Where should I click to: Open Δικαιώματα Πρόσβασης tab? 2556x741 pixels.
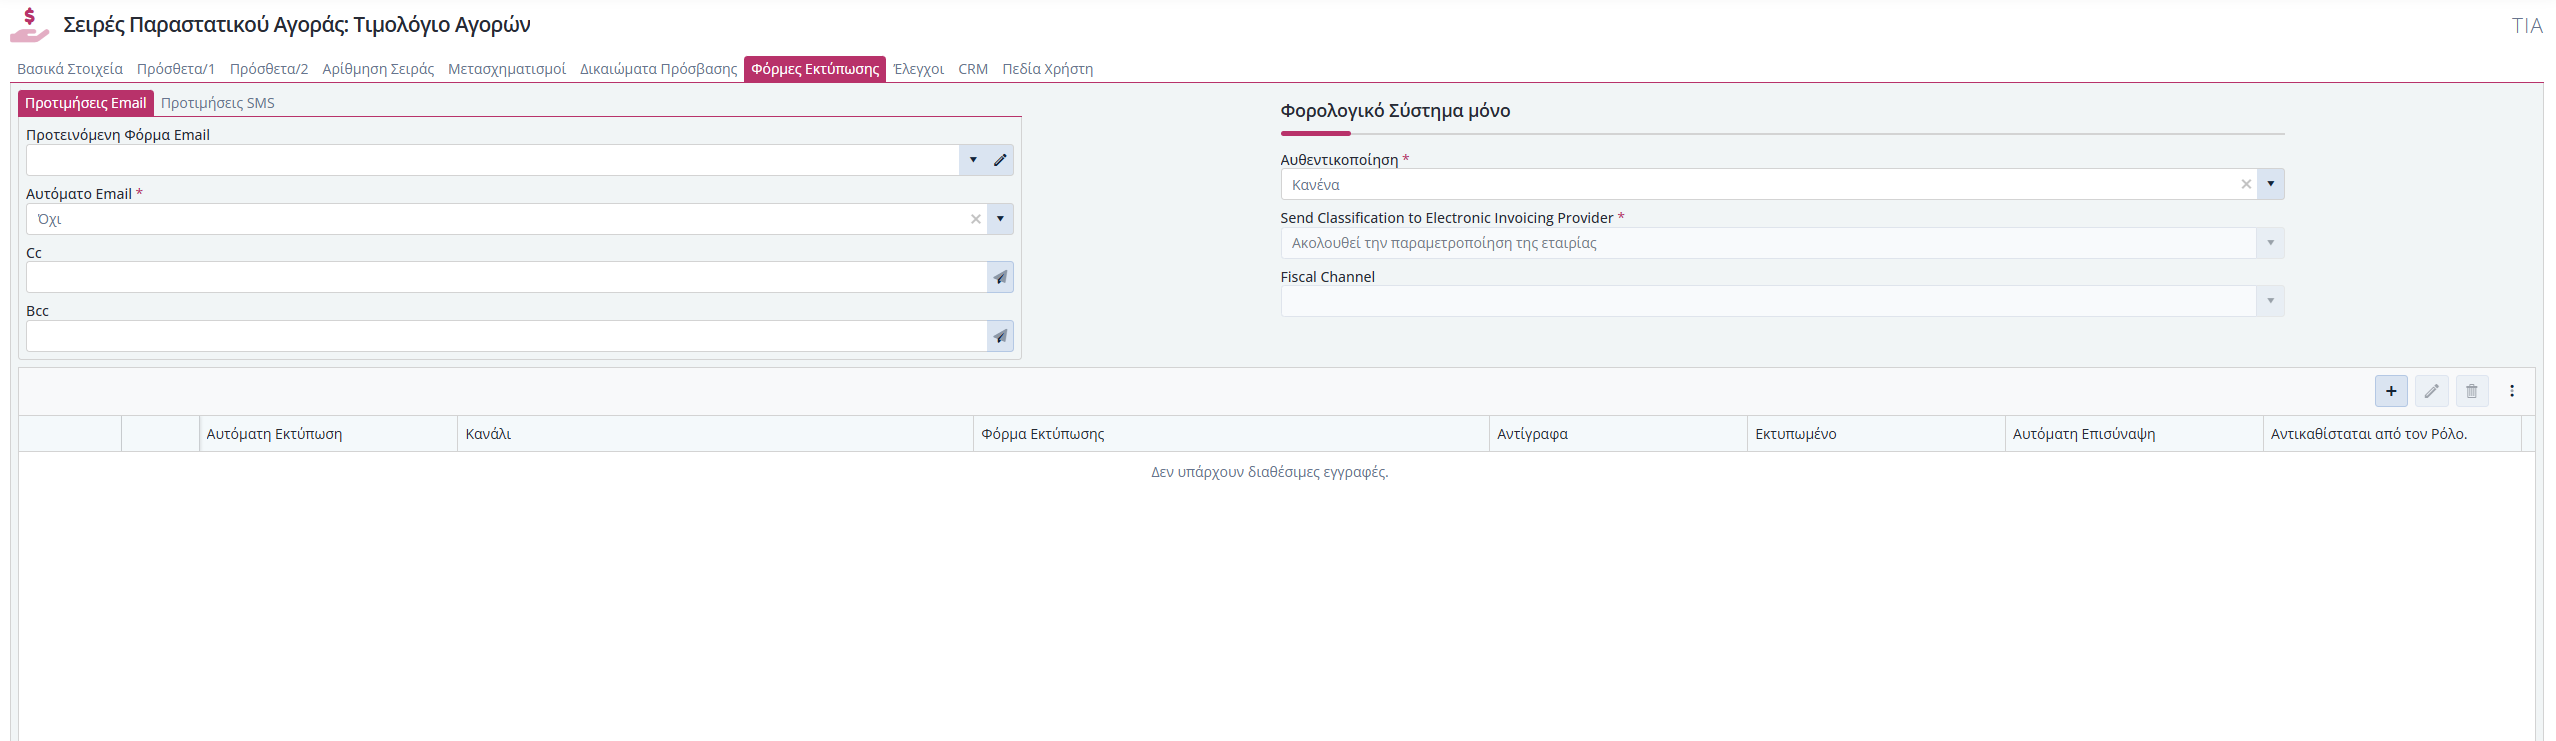tap(659, 69)
